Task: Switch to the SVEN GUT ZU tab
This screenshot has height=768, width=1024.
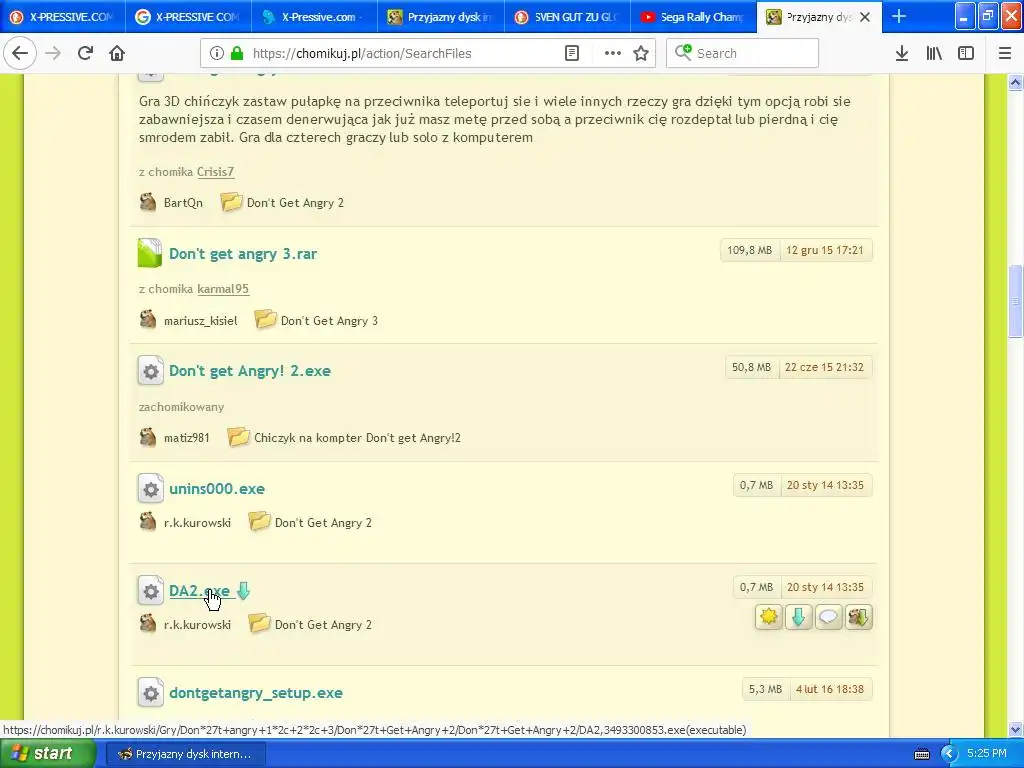Action: [x=567, y=17]
